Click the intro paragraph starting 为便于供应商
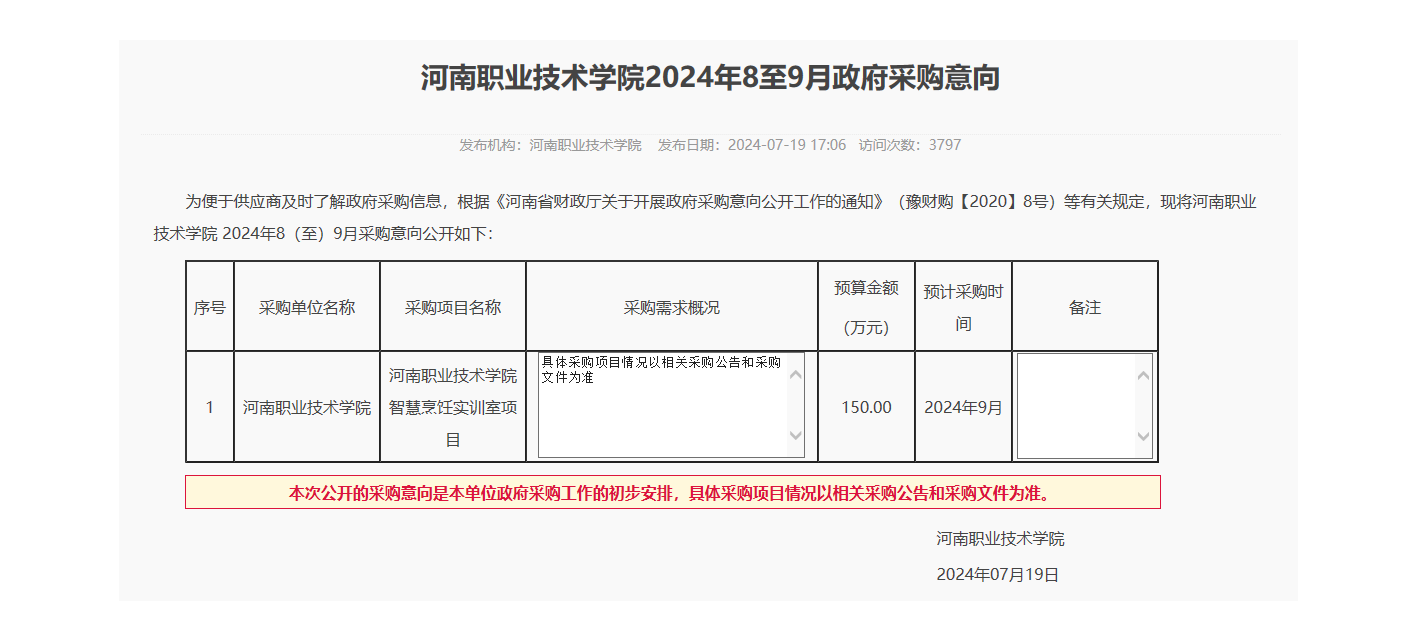Image resolution: width=1416 pixels, height=640 pixels. [x=705, y=218]
